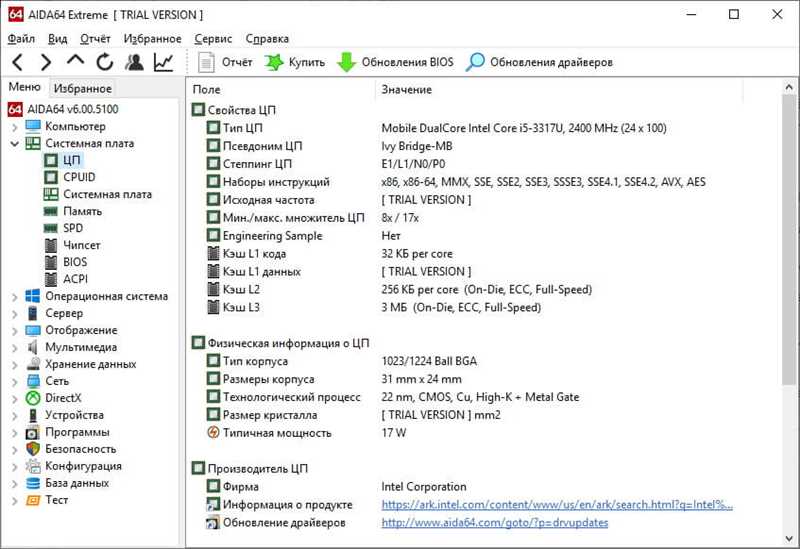
Task: Expand the Хранение данных tree node
Action: tap(15, 364)
